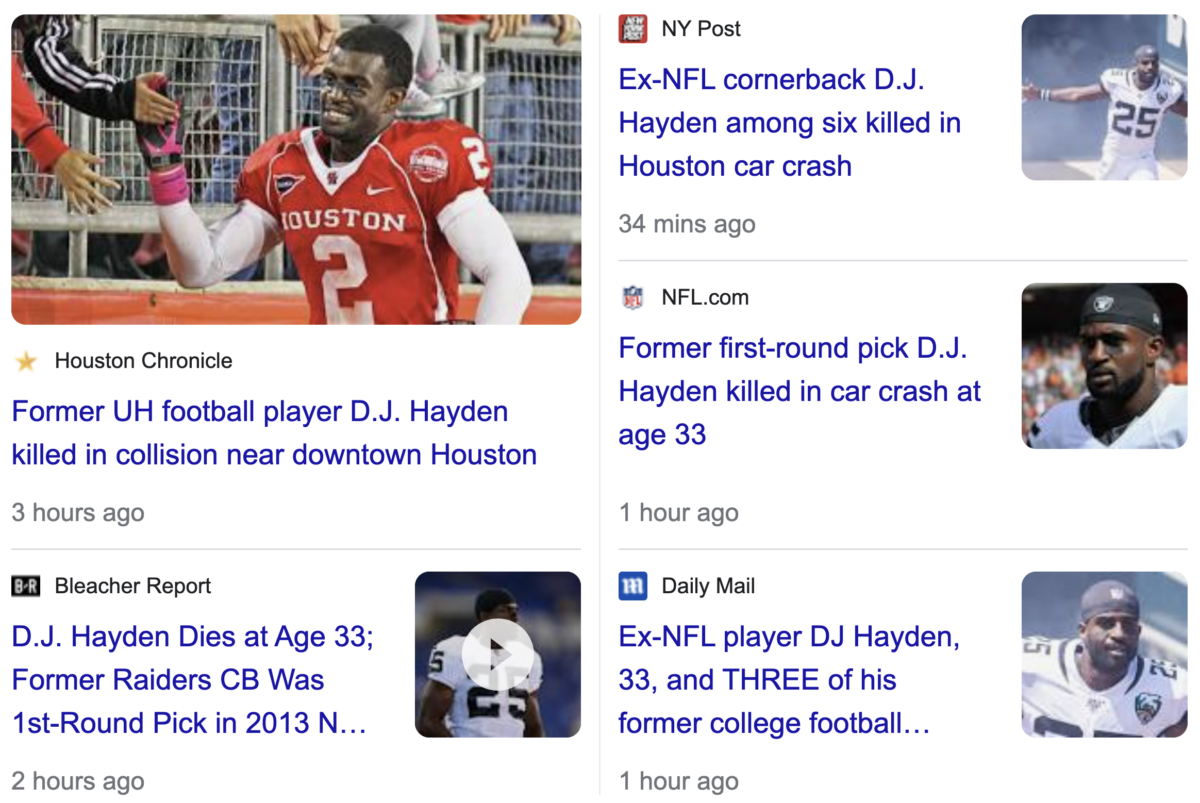Click the Bleacher Report B/R logo icon
This screenshot has height=803, width=1200.
point(26,587)
